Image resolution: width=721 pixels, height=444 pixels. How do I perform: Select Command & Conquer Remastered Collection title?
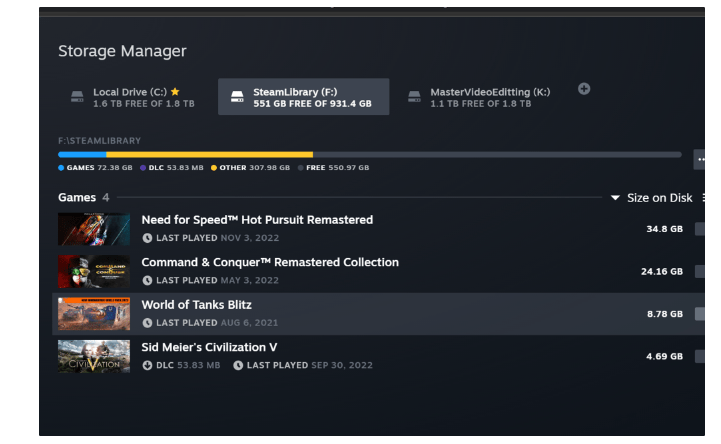(270, 262)
